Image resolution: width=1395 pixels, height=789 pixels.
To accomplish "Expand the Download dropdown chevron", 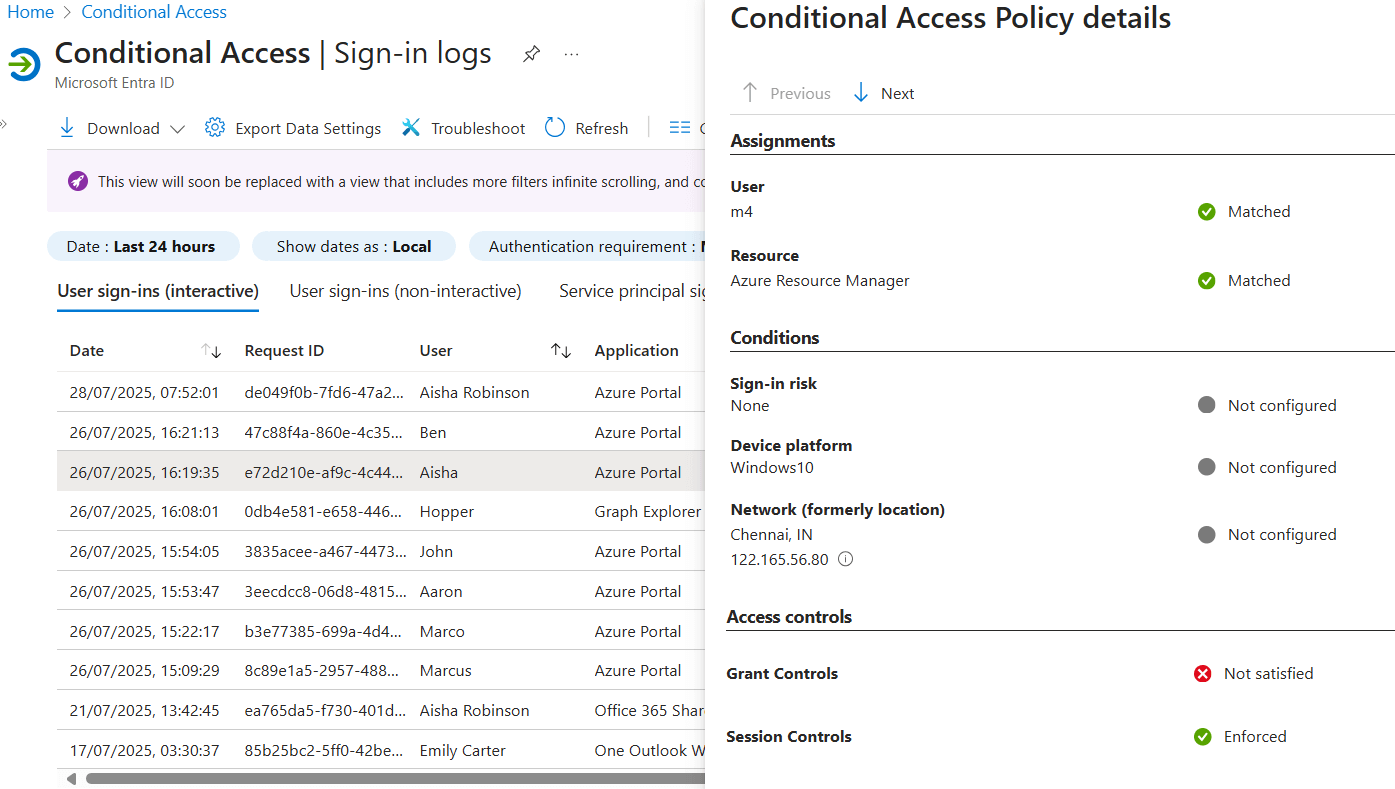I will tap(177, 128).
